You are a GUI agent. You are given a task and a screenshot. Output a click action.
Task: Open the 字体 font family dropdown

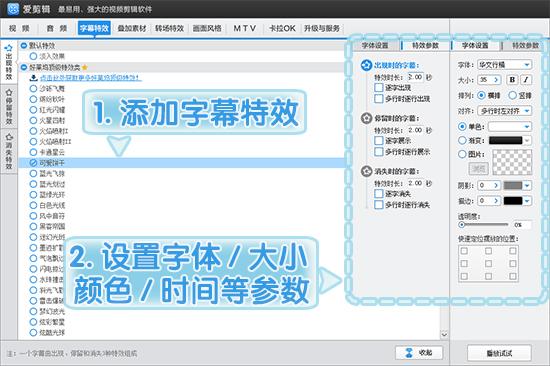504,65
